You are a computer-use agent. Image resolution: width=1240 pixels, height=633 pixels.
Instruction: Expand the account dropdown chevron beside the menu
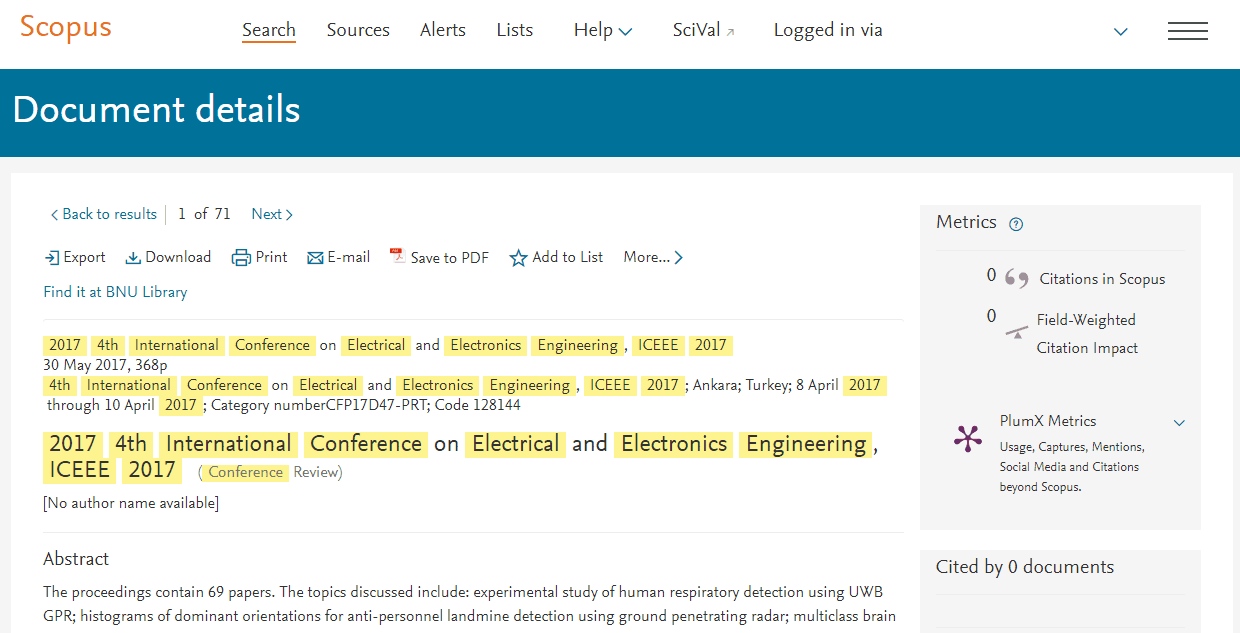pyautogui.click(x=1121, y=32)
